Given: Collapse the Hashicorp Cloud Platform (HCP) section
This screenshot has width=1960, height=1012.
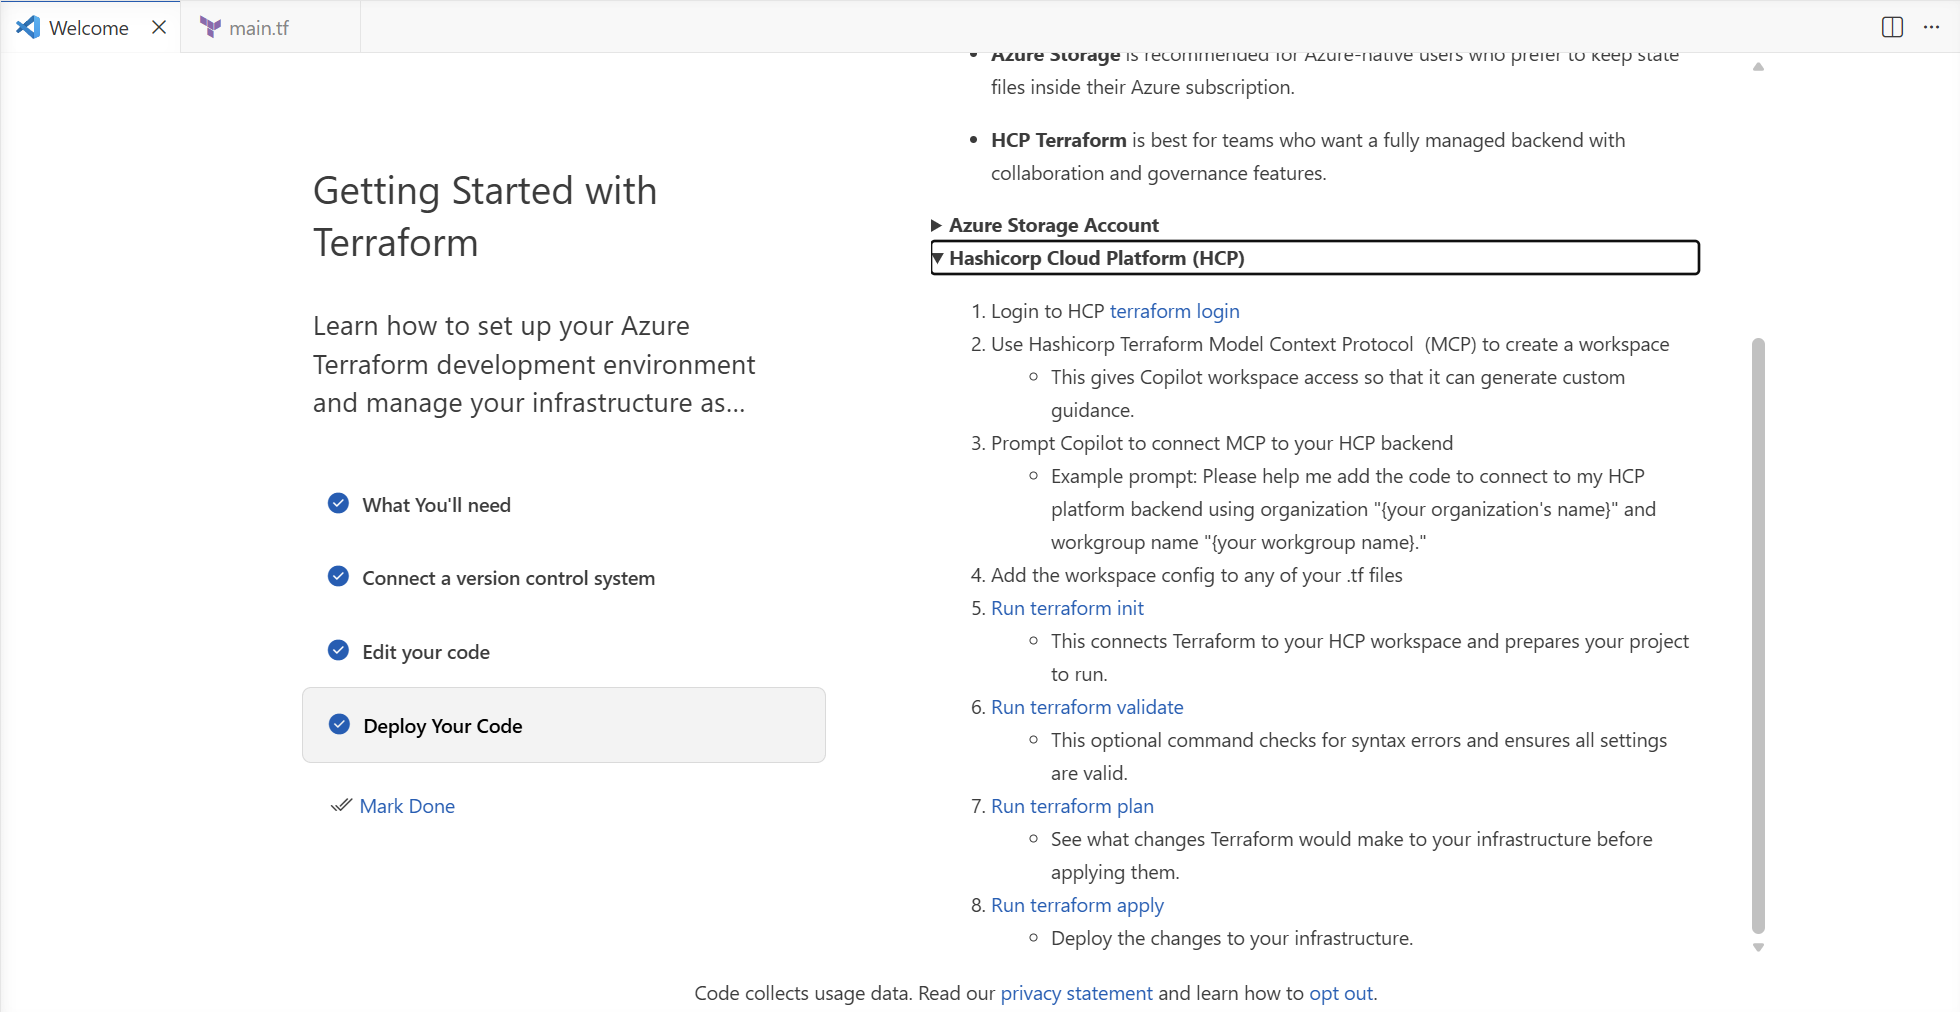Looking at the screenshot, I should [x=1314, y=258].
